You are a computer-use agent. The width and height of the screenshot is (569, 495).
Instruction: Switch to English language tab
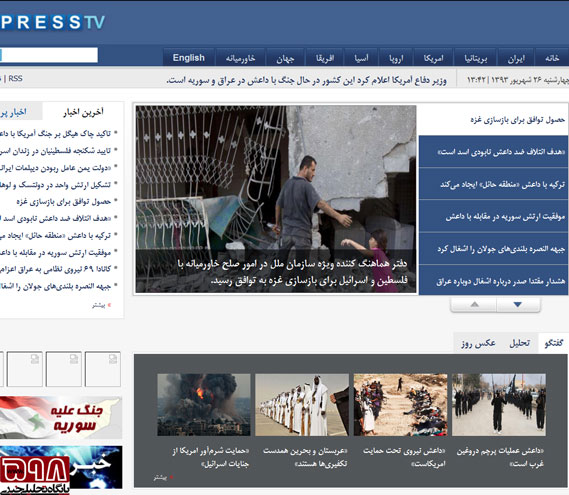tap(189, 58)
